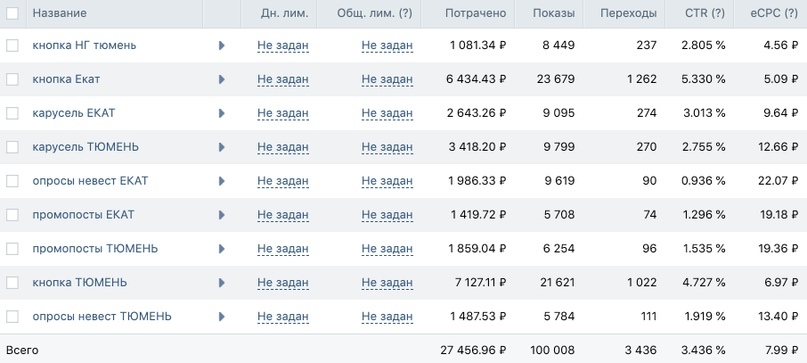Set total limit for кнопка ТЮМЕНЬ
Screen dimensions: 807x363
coord(387,283)
